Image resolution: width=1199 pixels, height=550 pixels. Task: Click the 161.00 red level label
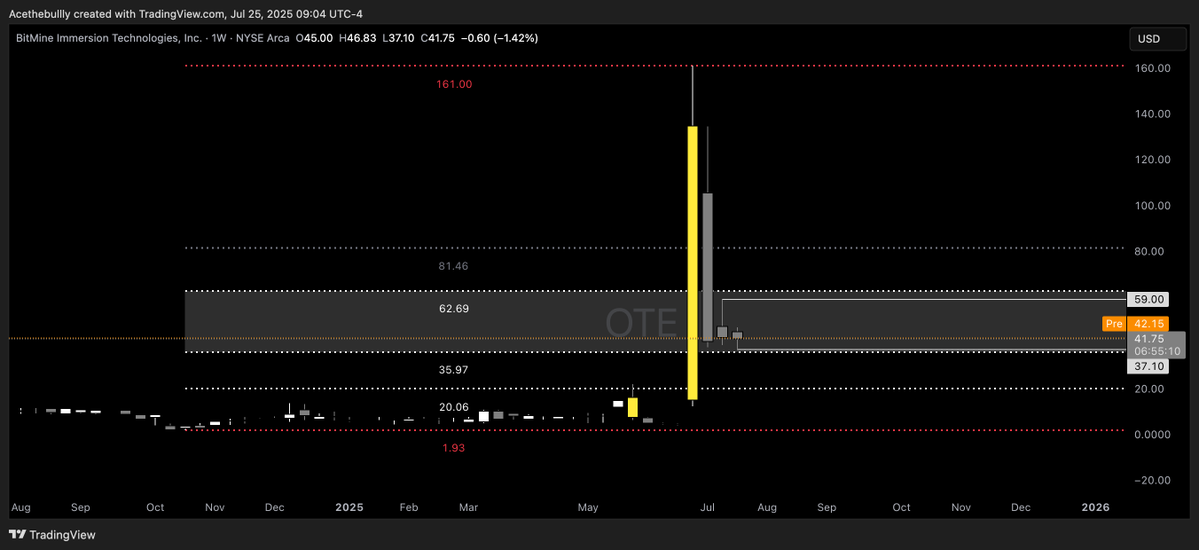pyautogui.click(x=453, y=85)
